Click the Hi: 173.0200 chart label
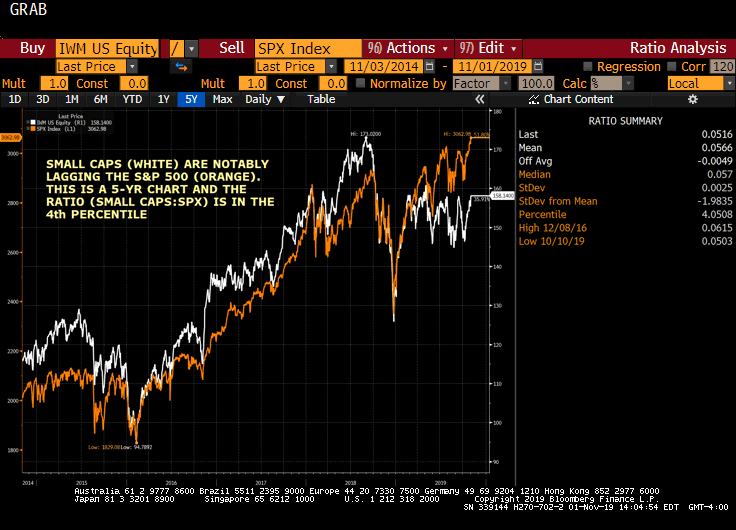 [366, 134]
